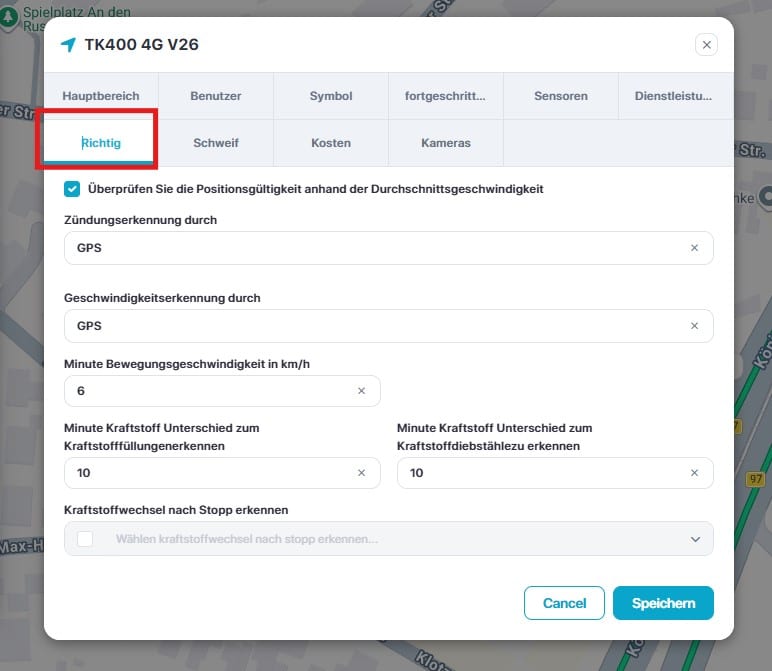Click the Spielplatz map marker icon
772x671 pixels.
tap(11, 19)
